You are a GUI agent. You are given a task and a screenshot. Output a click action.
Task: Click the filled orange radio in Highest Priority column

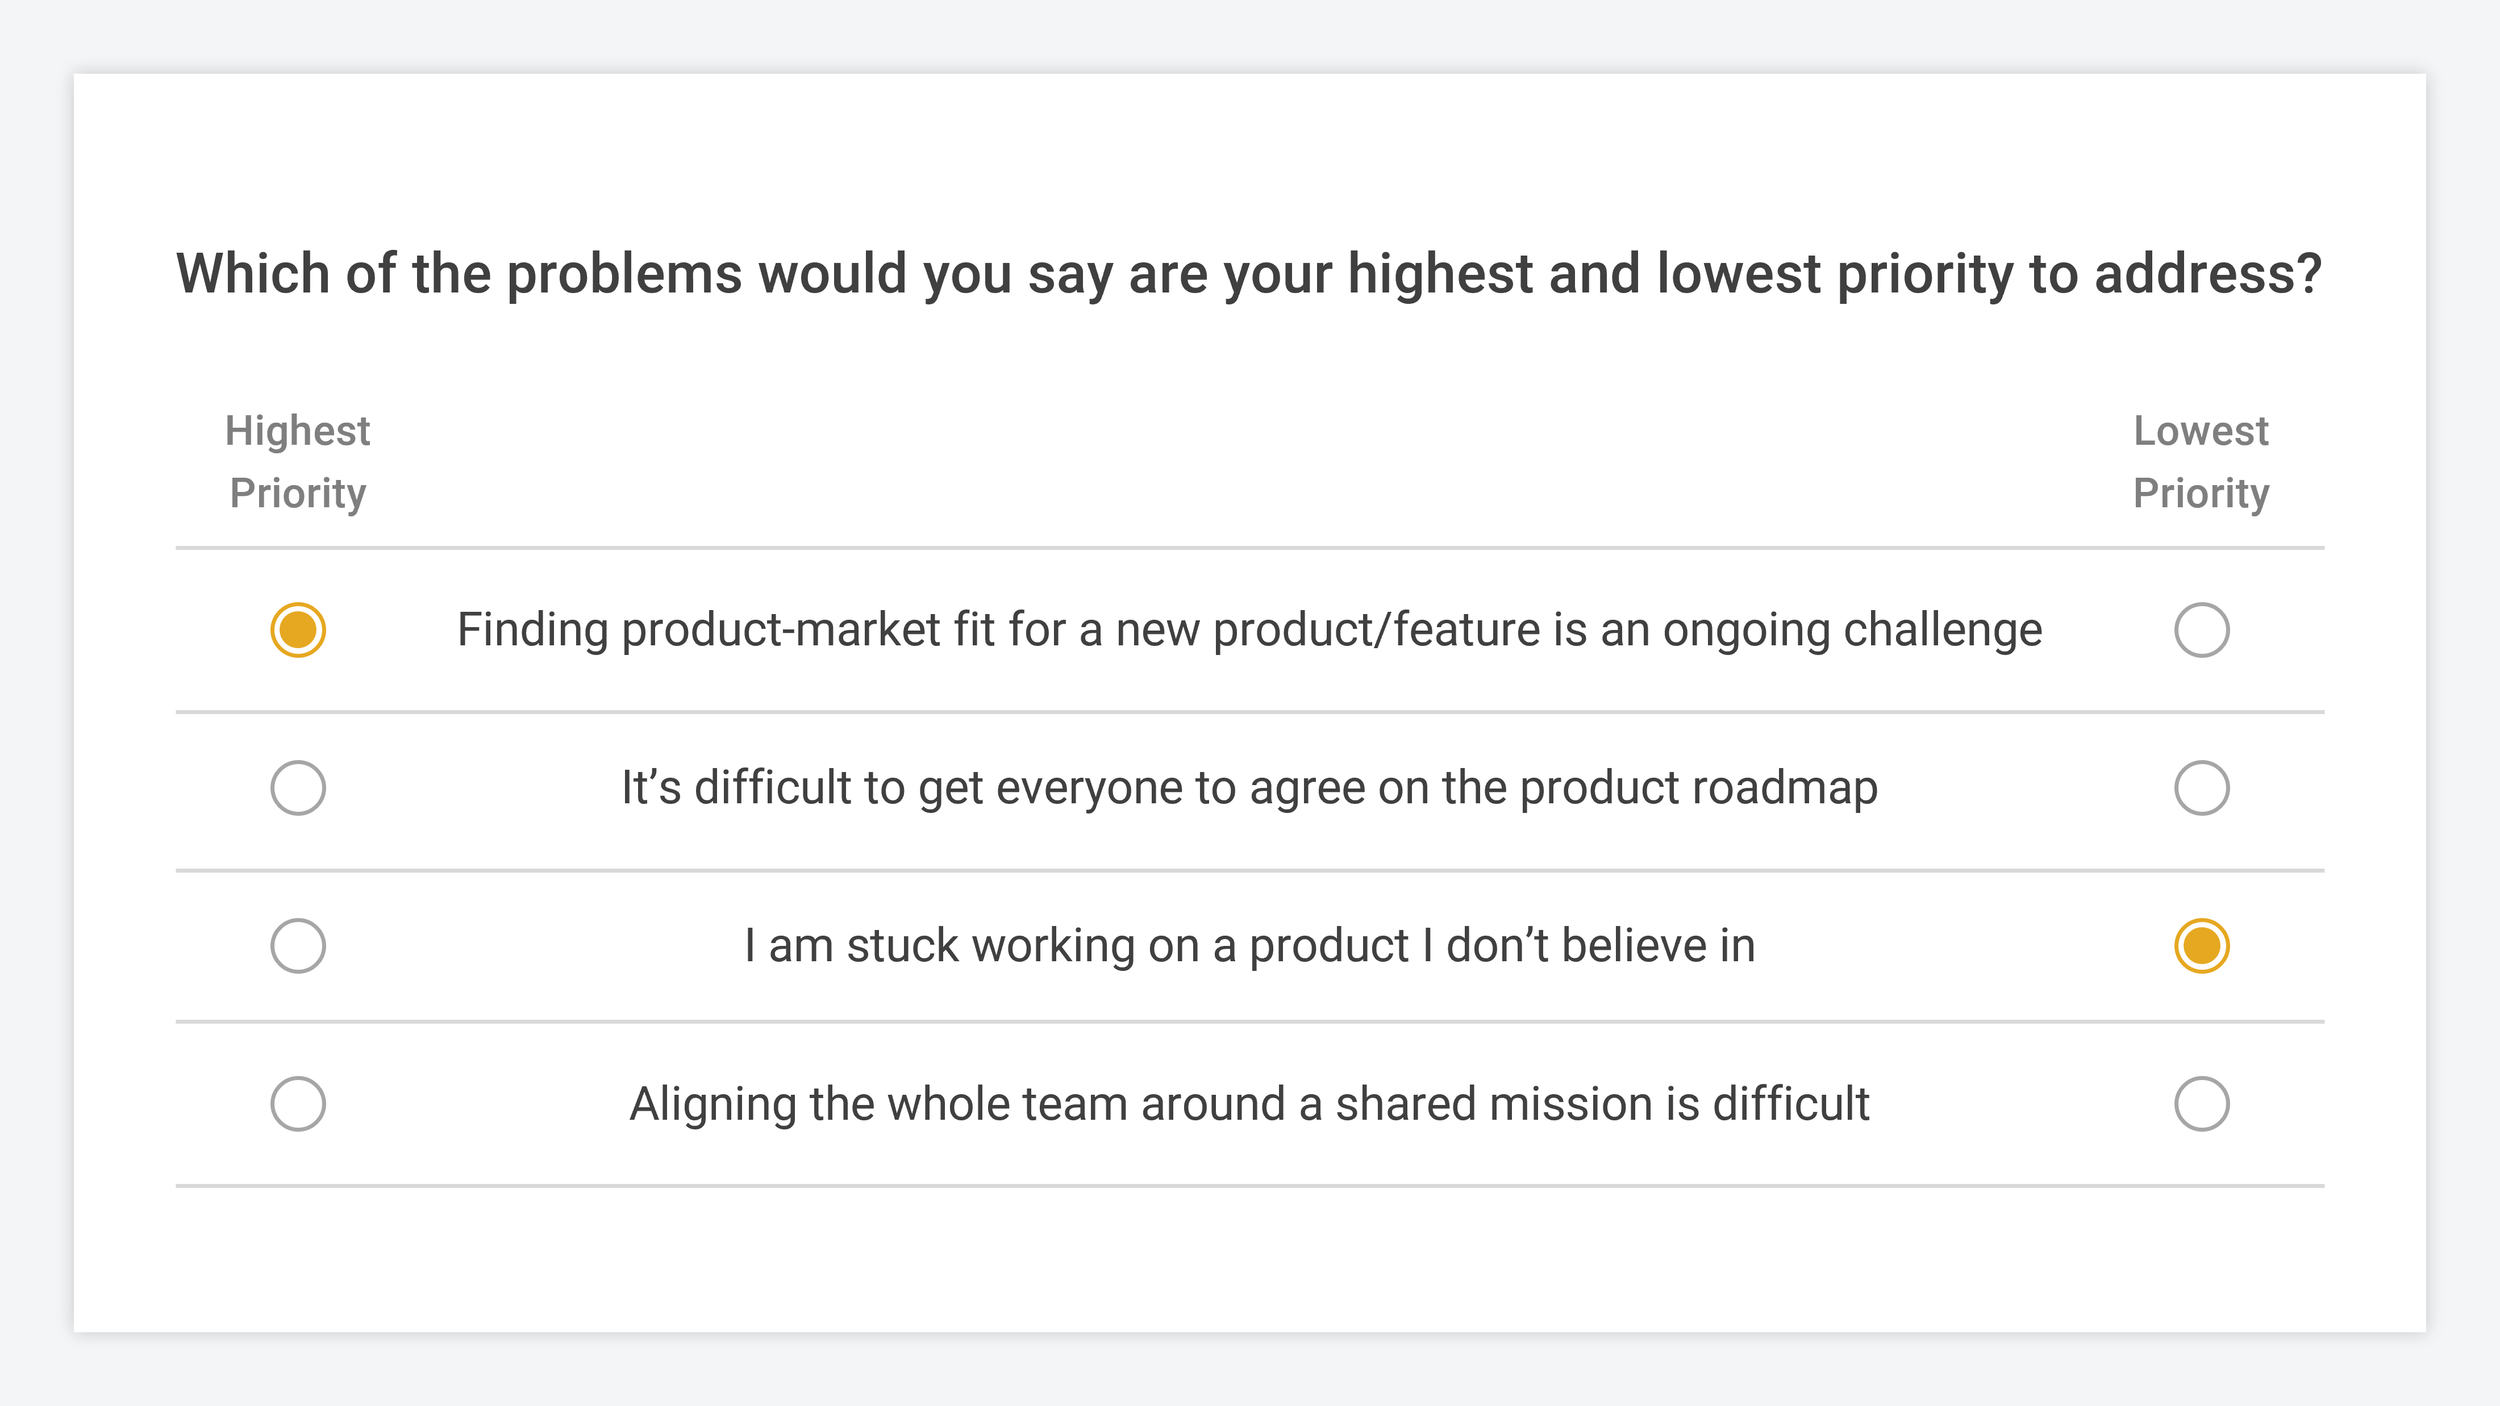pyautogui.click(x=298, y=630)
